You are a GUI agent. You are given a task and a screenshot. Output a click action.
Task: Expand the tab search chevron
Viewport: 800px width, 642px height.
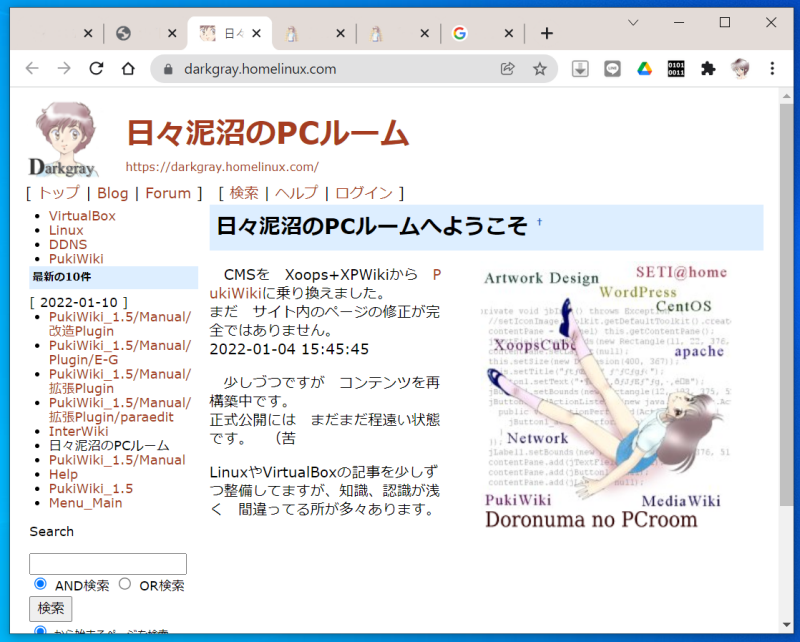[x=633, y=22]
